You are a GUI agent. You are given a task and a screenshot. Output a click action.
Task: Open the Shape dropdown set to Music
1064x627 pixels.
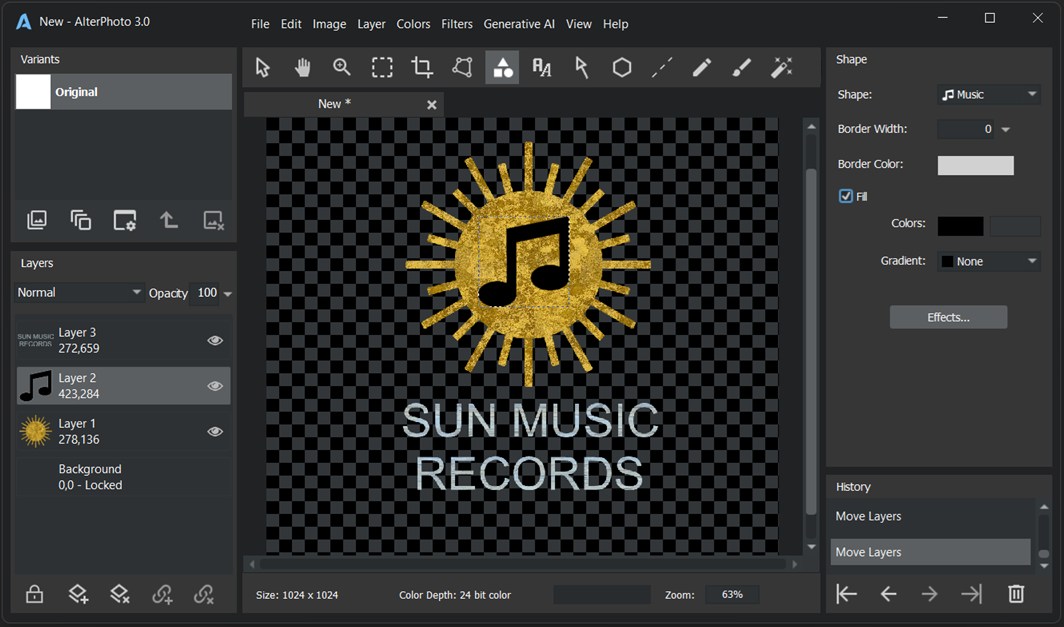988,94
